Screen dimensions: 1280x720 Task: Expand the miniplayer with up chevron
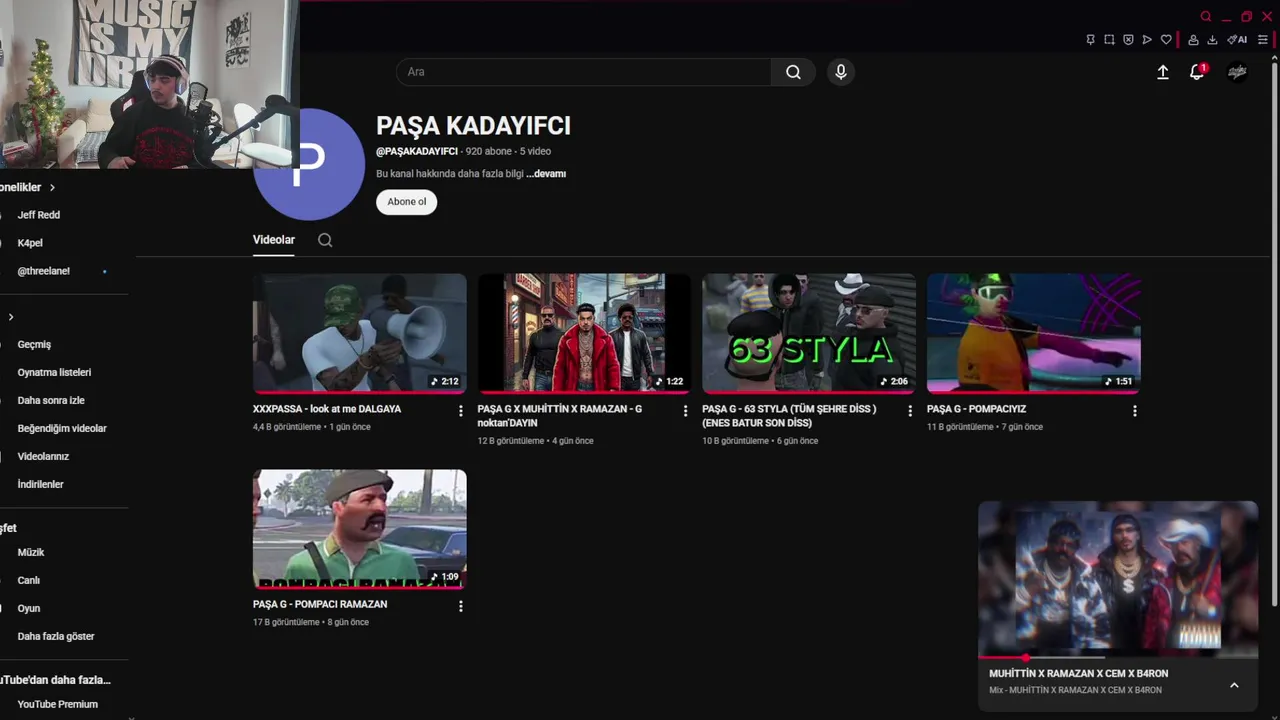1234,685
